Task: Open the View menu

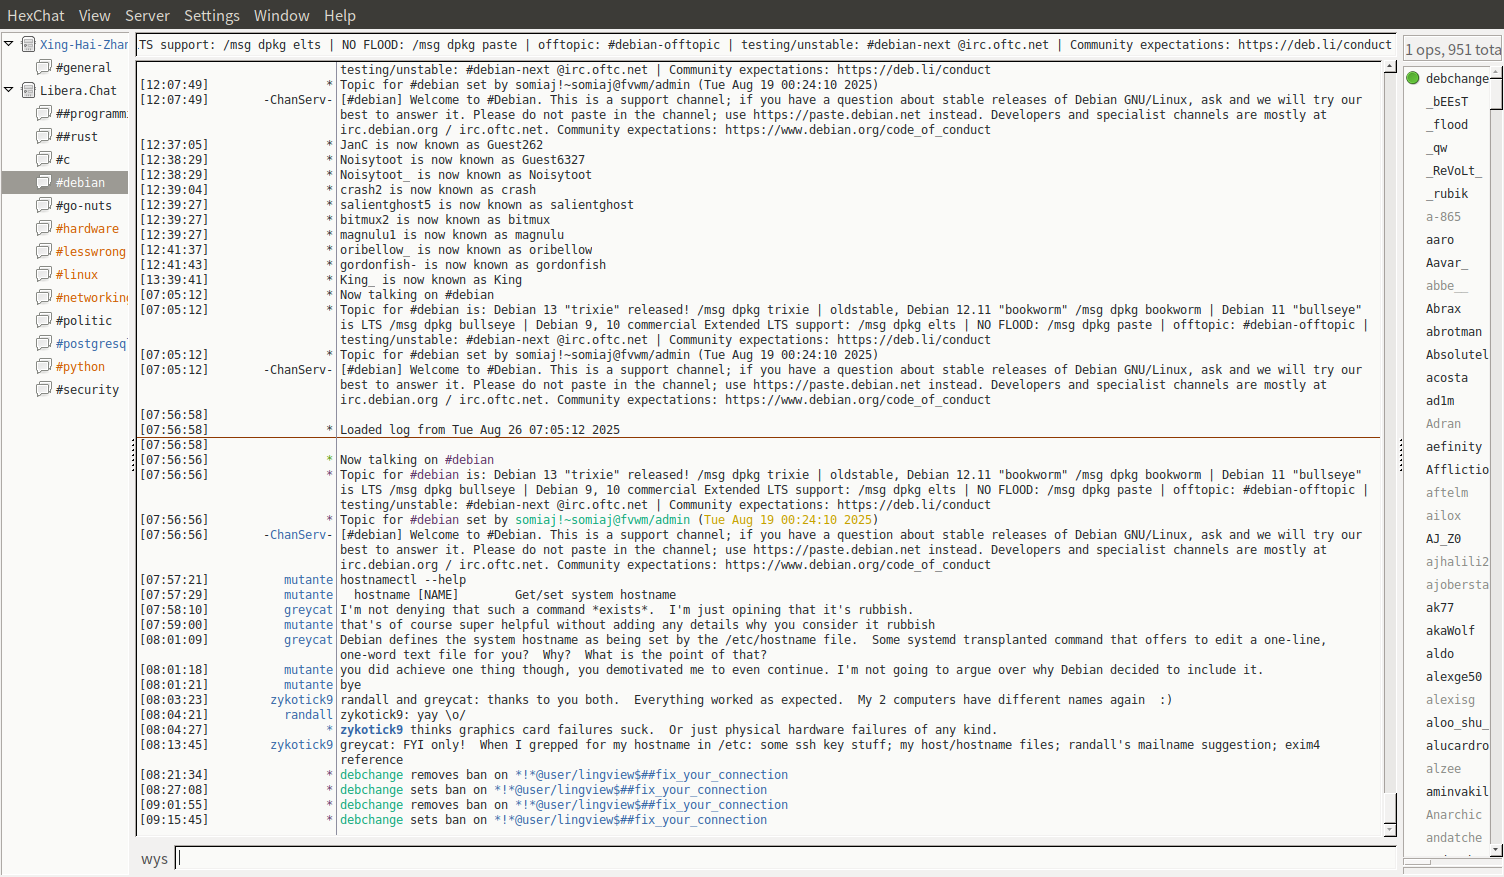Action: click(x=95, y=15)
